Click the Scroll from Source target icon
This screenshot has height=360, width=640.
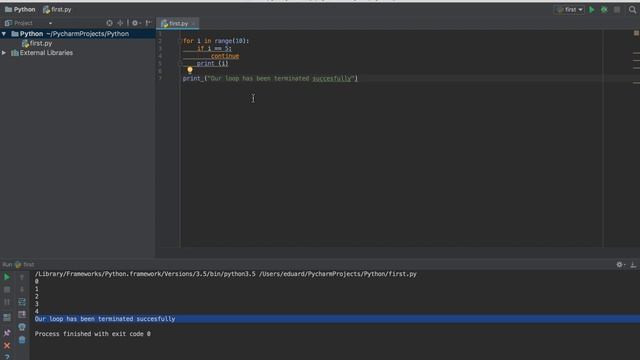coord(109,23)
